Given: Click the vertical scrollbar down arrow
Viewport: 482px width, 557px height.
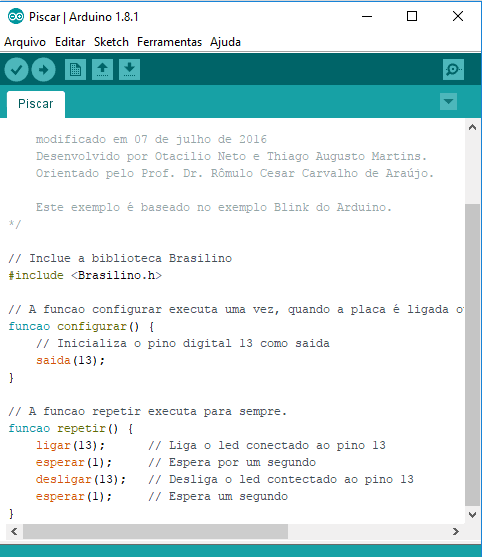Looking at the screenshot, I should point(472,515).
